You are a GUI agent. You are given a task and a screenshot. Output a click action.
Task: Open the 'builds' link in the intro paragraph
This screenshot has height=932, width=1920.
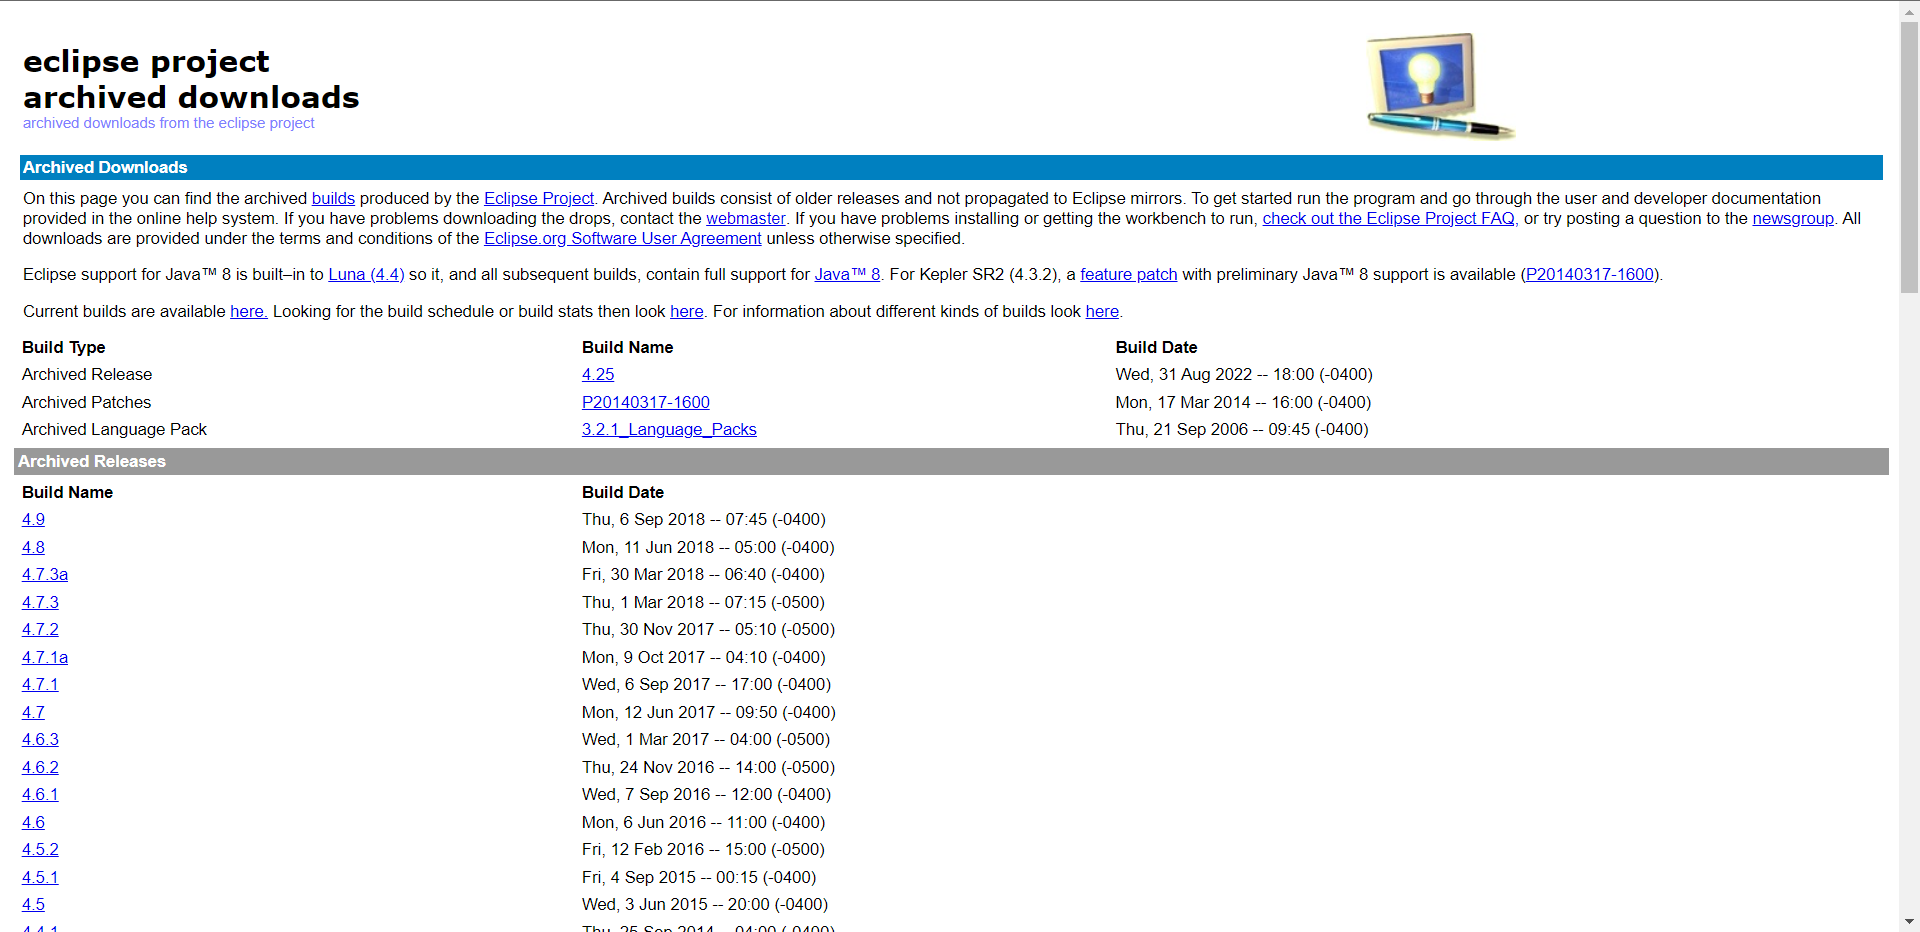pyautogui.click(x=333, y=198)
